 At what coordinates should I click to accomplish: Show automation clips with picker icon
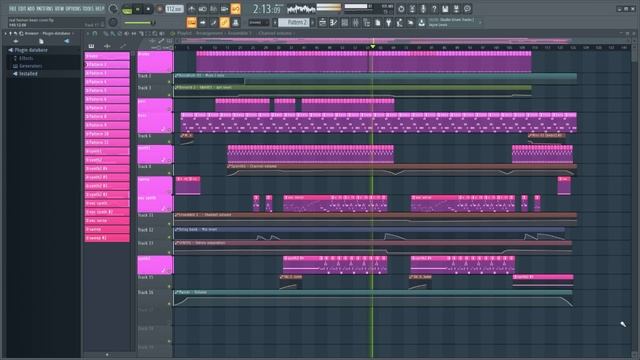(123, 46)
